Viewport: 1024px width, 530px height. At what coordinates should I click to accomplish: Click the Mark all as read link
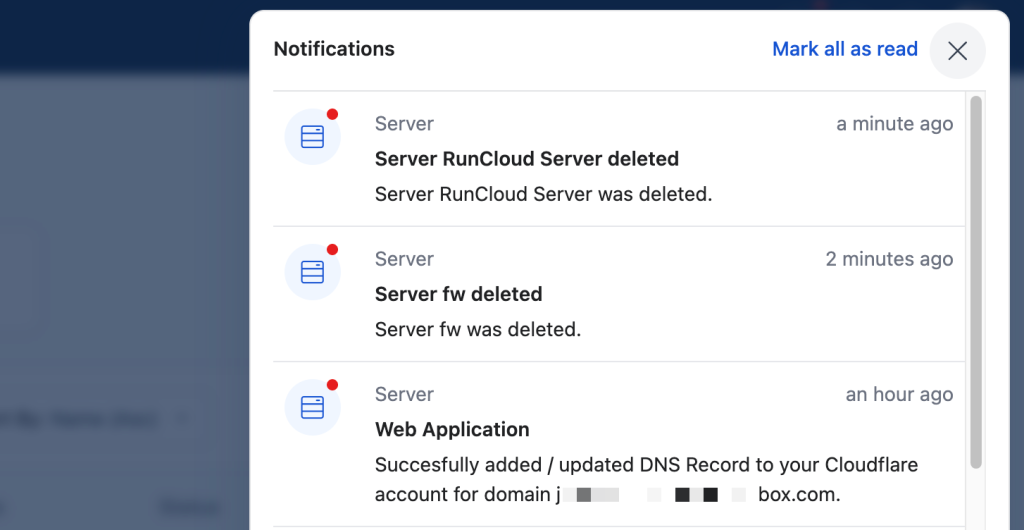[844, 49]
